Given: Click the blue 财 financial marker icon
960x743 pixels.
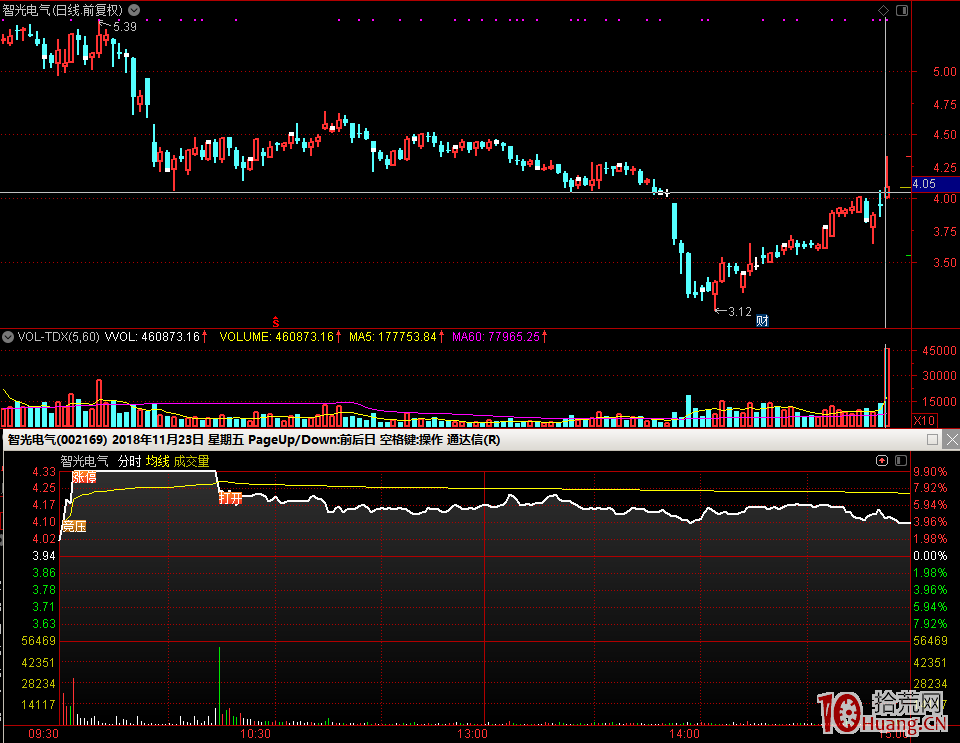Looking at the screenshot, I should tap(762, 320).
